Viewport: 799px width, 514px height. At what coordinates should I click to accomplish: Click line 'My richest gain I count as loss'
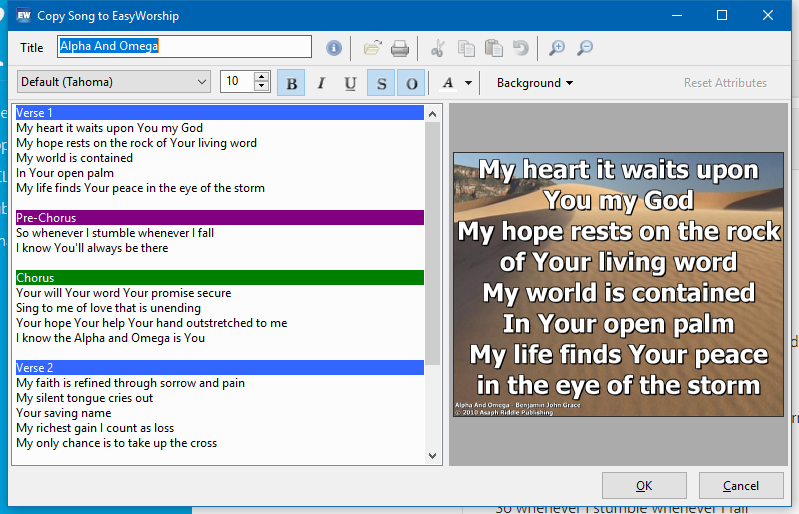[x=95, y=428]
